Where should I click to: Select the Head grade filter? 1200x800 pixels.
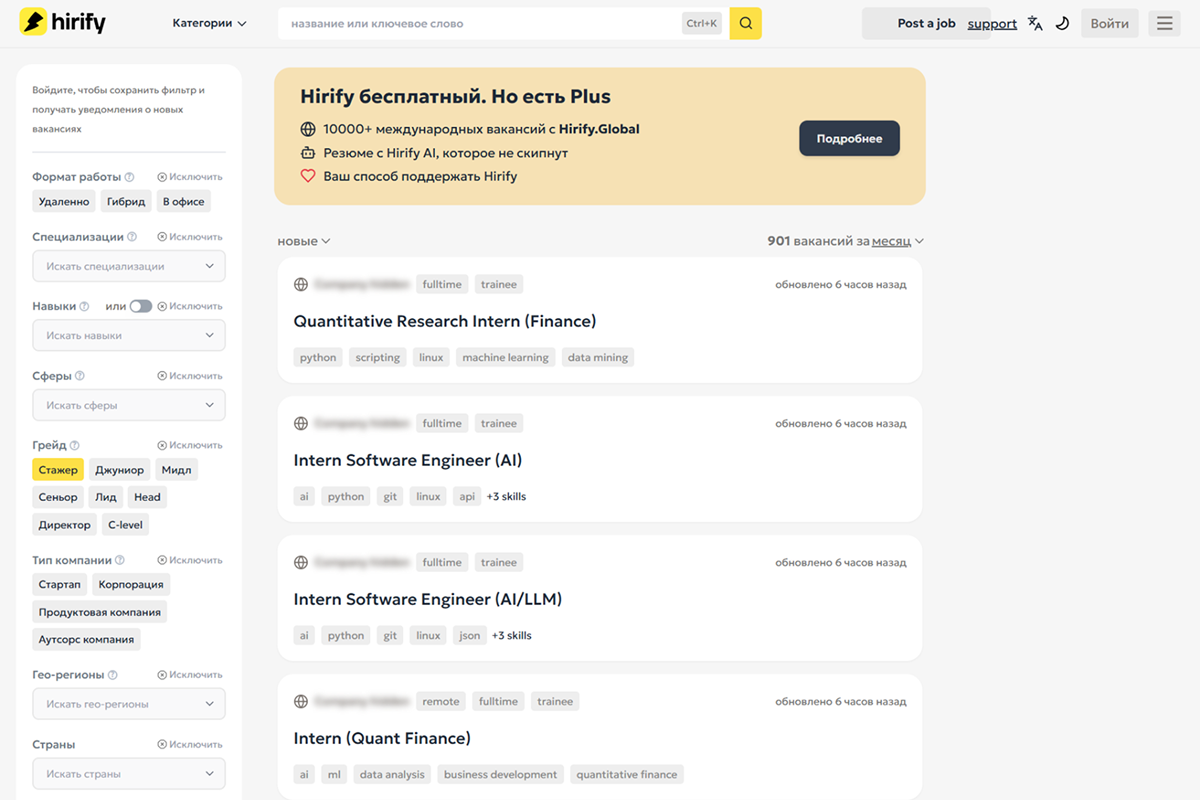pyautogui.click(x=147, y=497)
